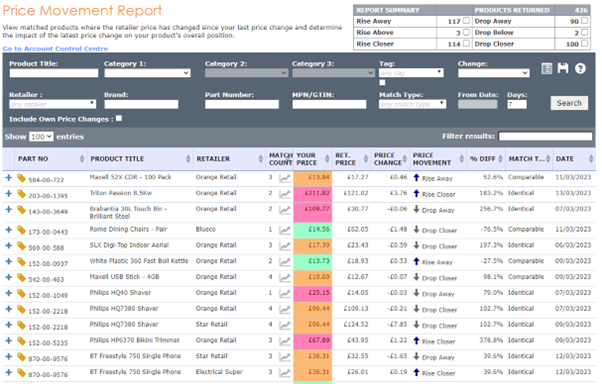Click the tag icon for part 152-00-5235
This screenshot has width=602, height=384.
point(22,341)
